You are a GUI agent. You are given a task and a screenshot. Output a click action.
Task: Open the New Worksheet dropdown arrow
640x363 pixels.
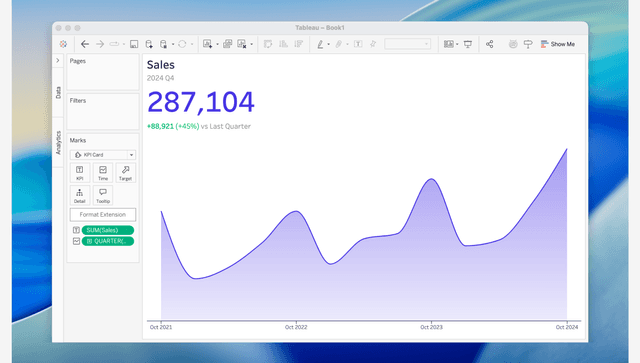coord(217,44)
